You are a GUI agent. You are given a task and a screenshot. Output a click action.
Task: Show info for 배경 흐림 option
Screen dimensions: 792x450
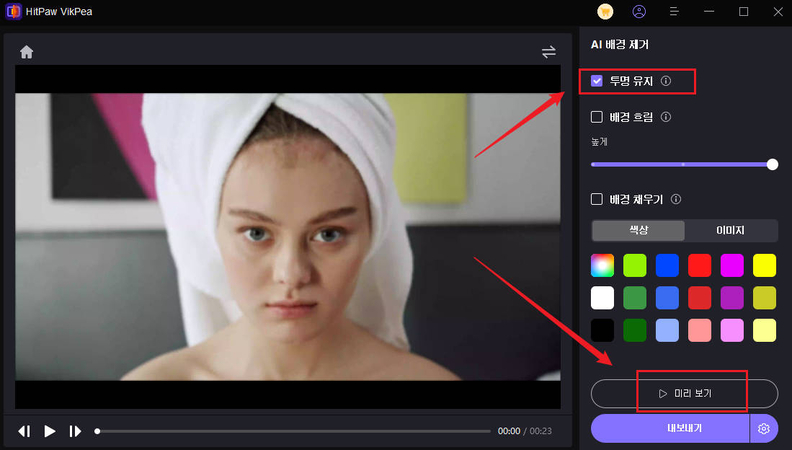(x=666, y=117)
